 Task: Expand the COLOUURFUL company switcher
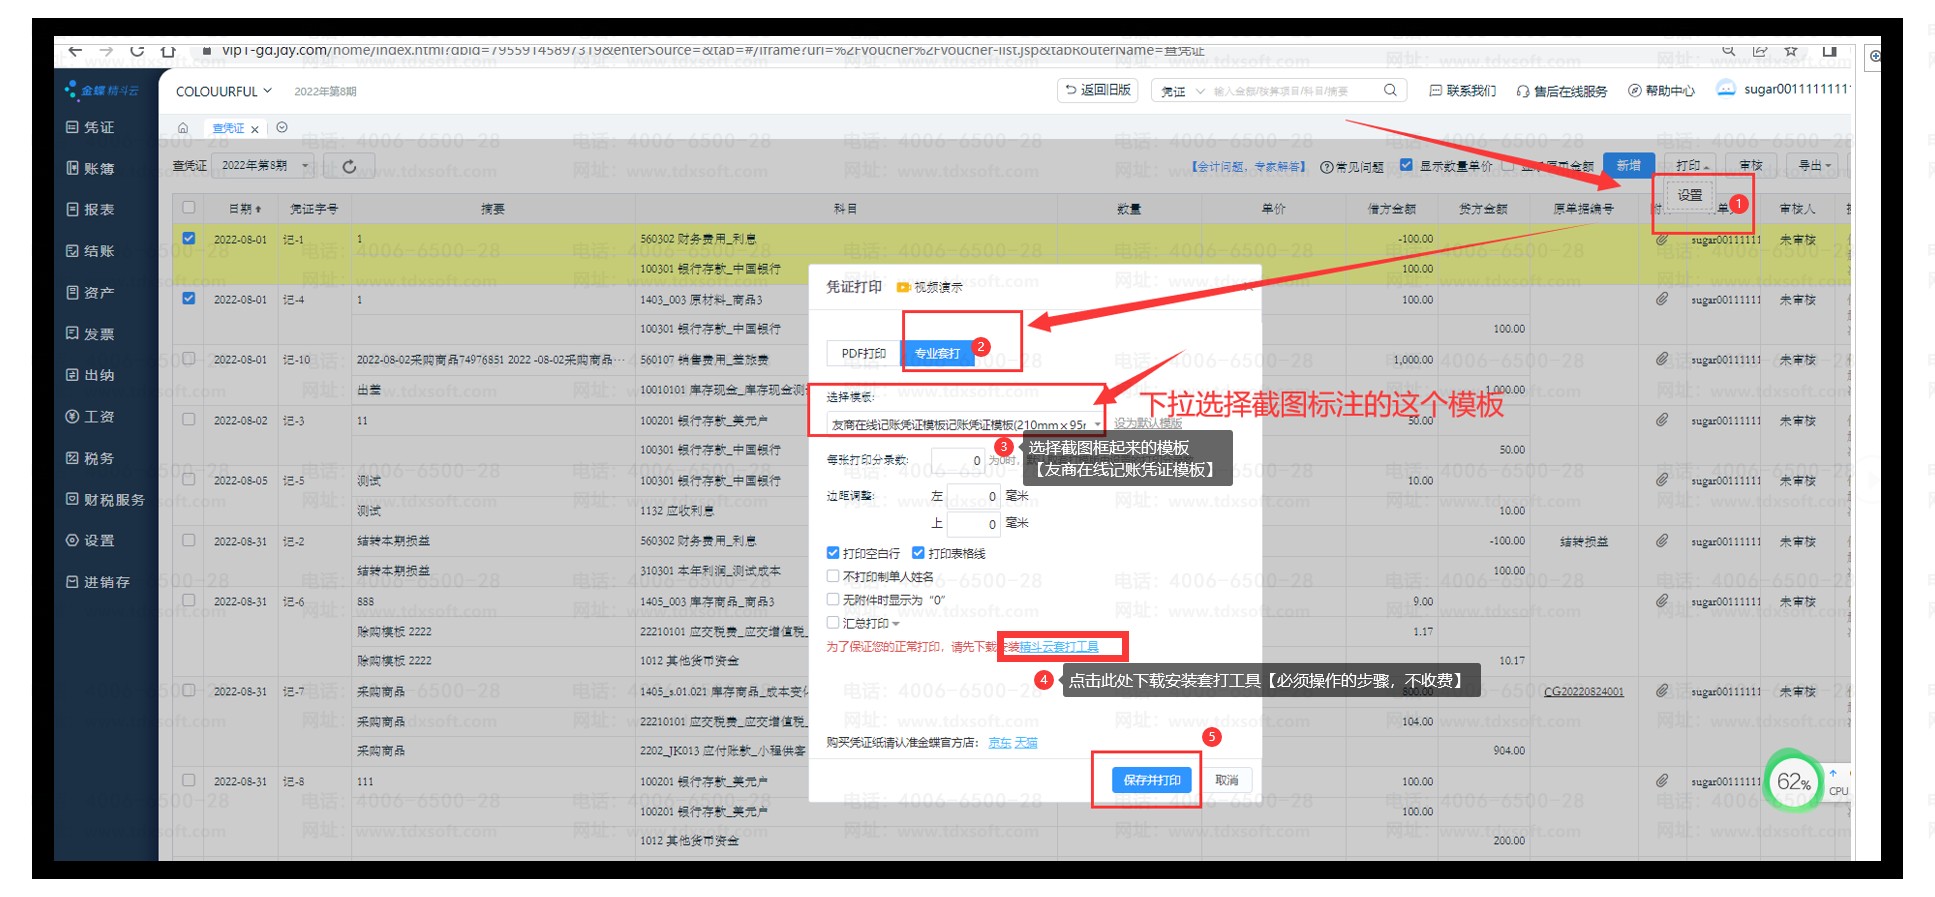tap(224, 91)
